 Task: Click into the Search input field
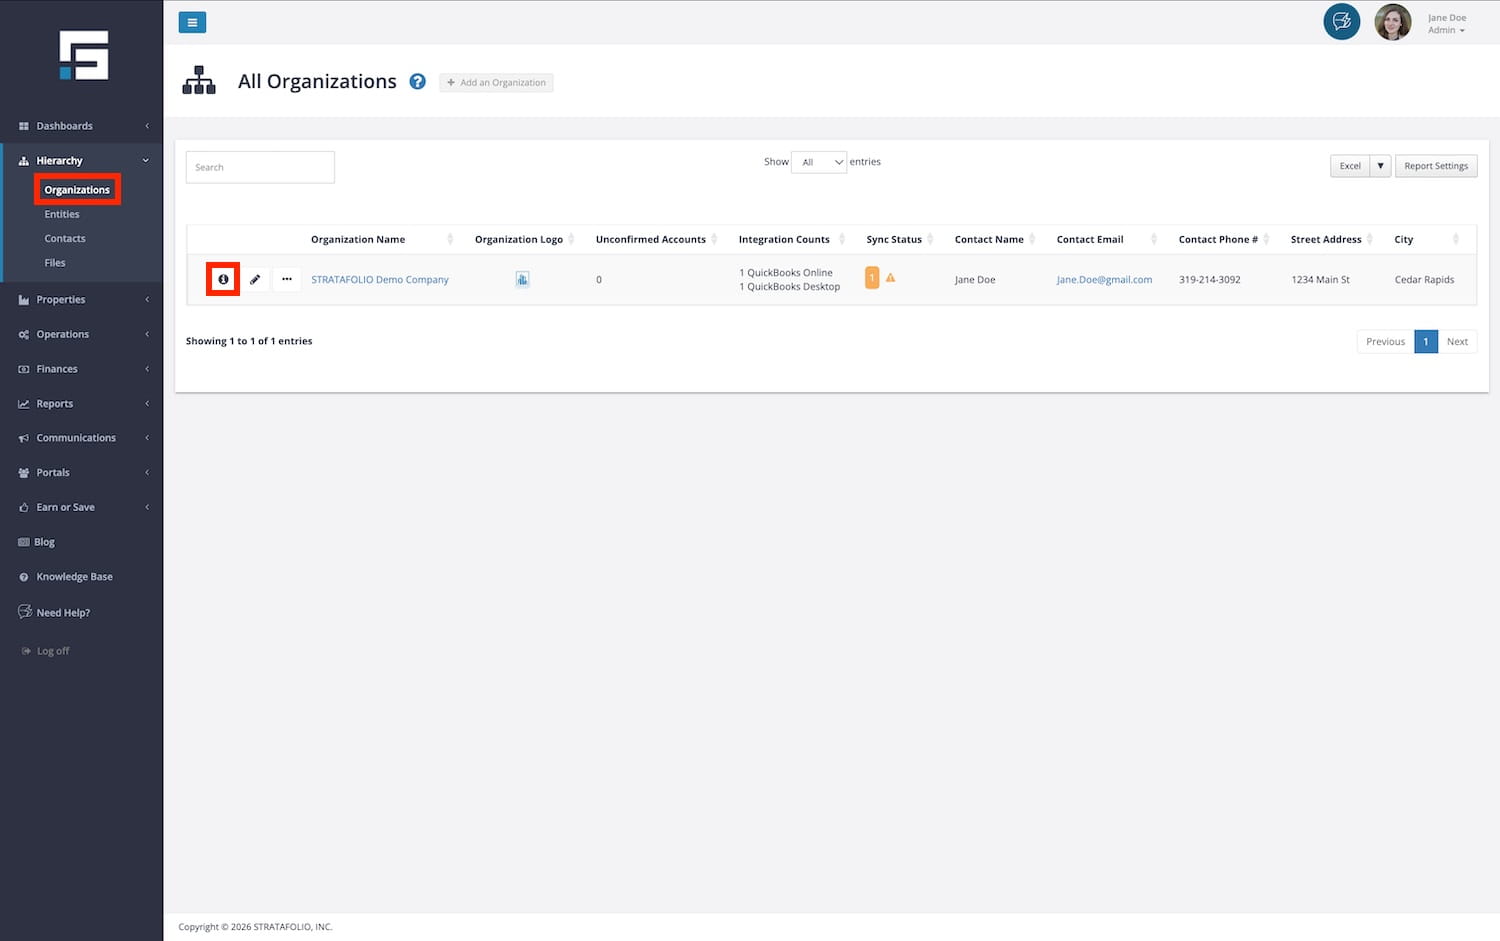260,167
